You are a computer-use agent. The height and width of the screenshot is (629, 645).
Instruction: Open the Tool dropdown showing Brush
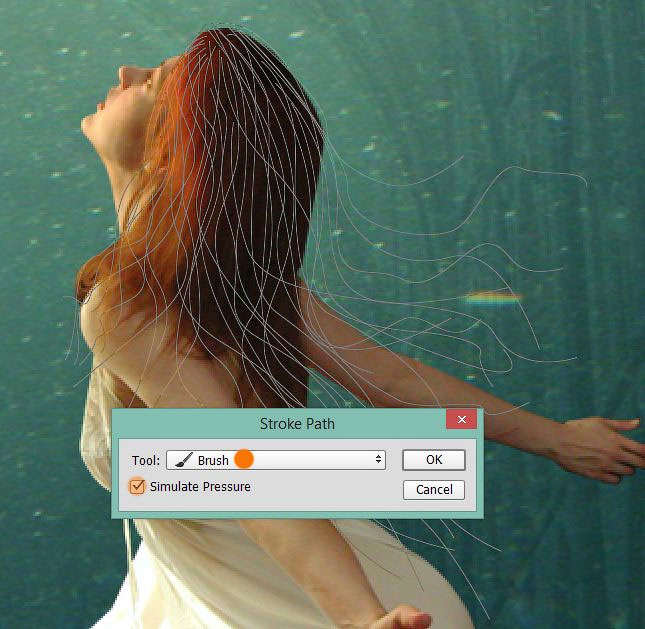(x=276, y=460)
